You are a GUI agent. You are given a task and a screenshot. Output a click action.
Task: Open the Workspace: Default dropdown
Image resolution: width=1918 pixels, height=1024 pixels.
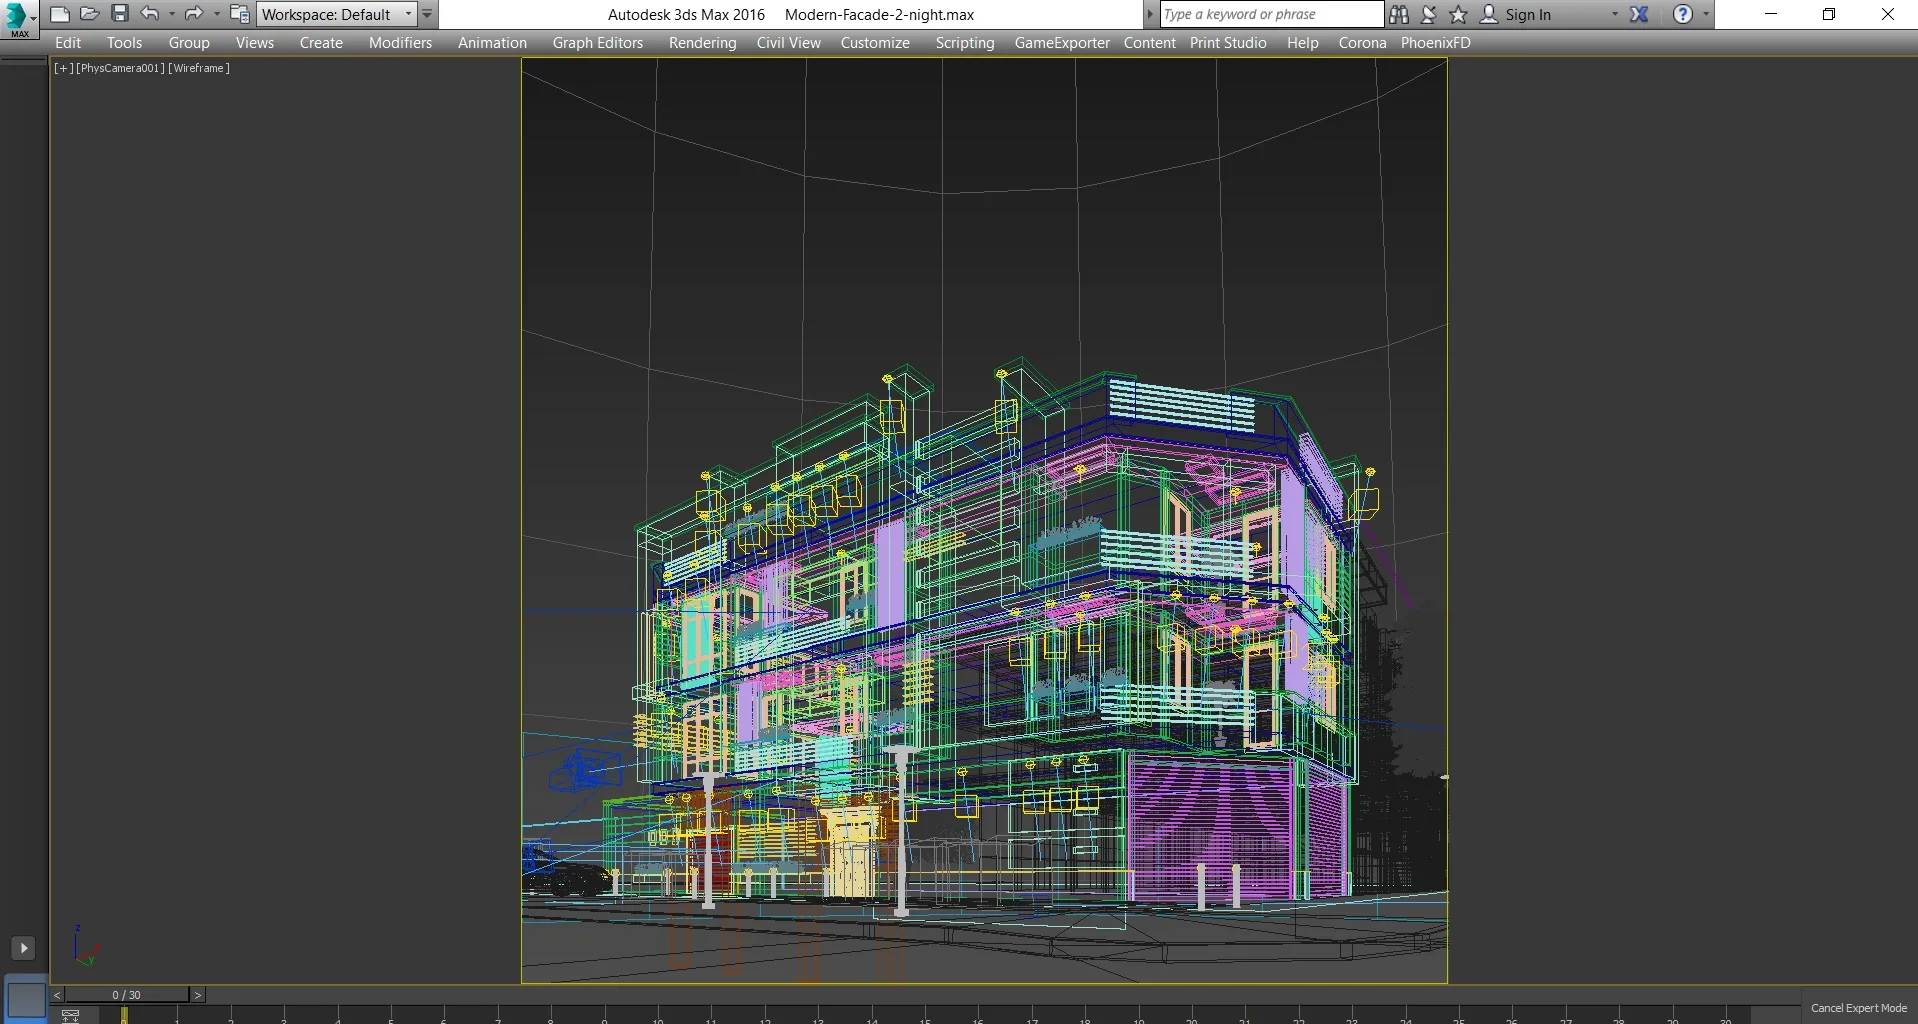(335, 14)
